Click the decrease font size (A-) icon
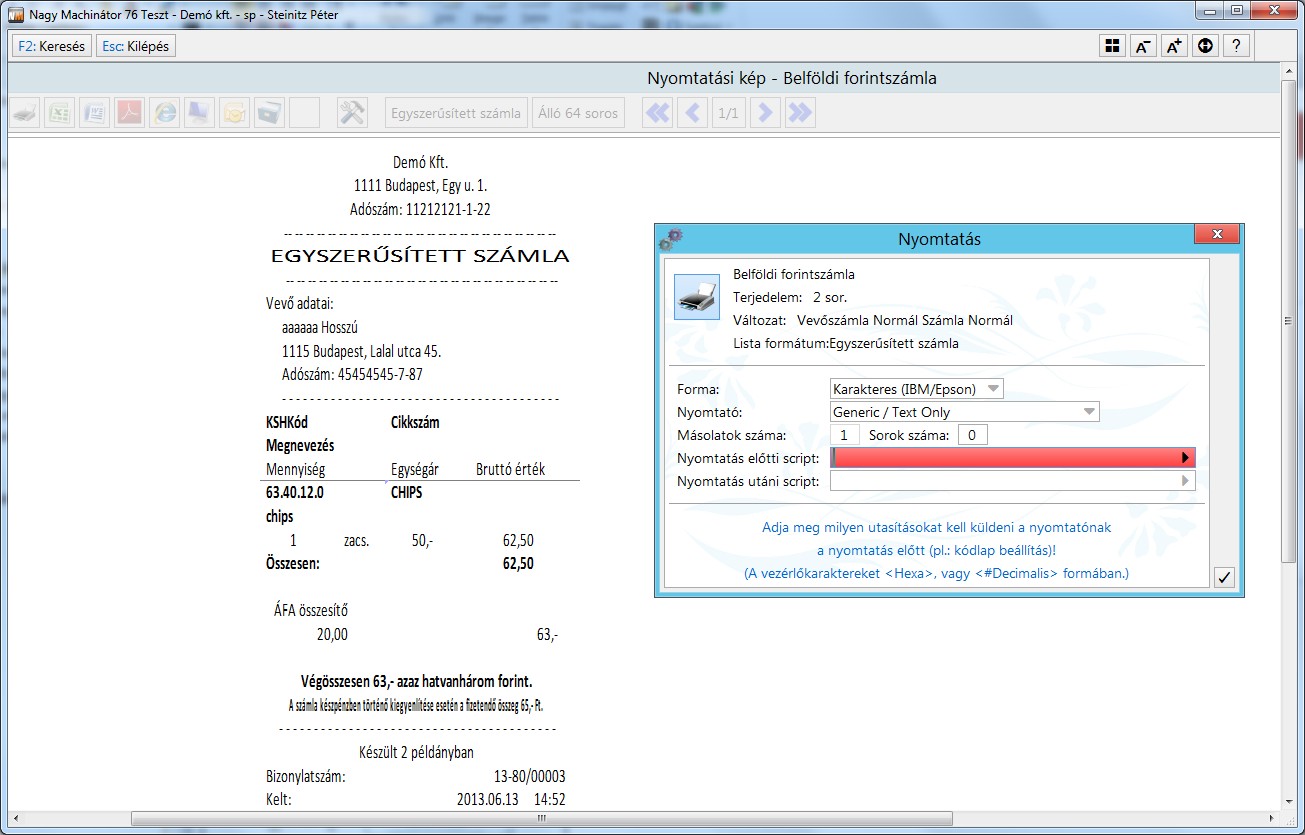 [1142, 46]
